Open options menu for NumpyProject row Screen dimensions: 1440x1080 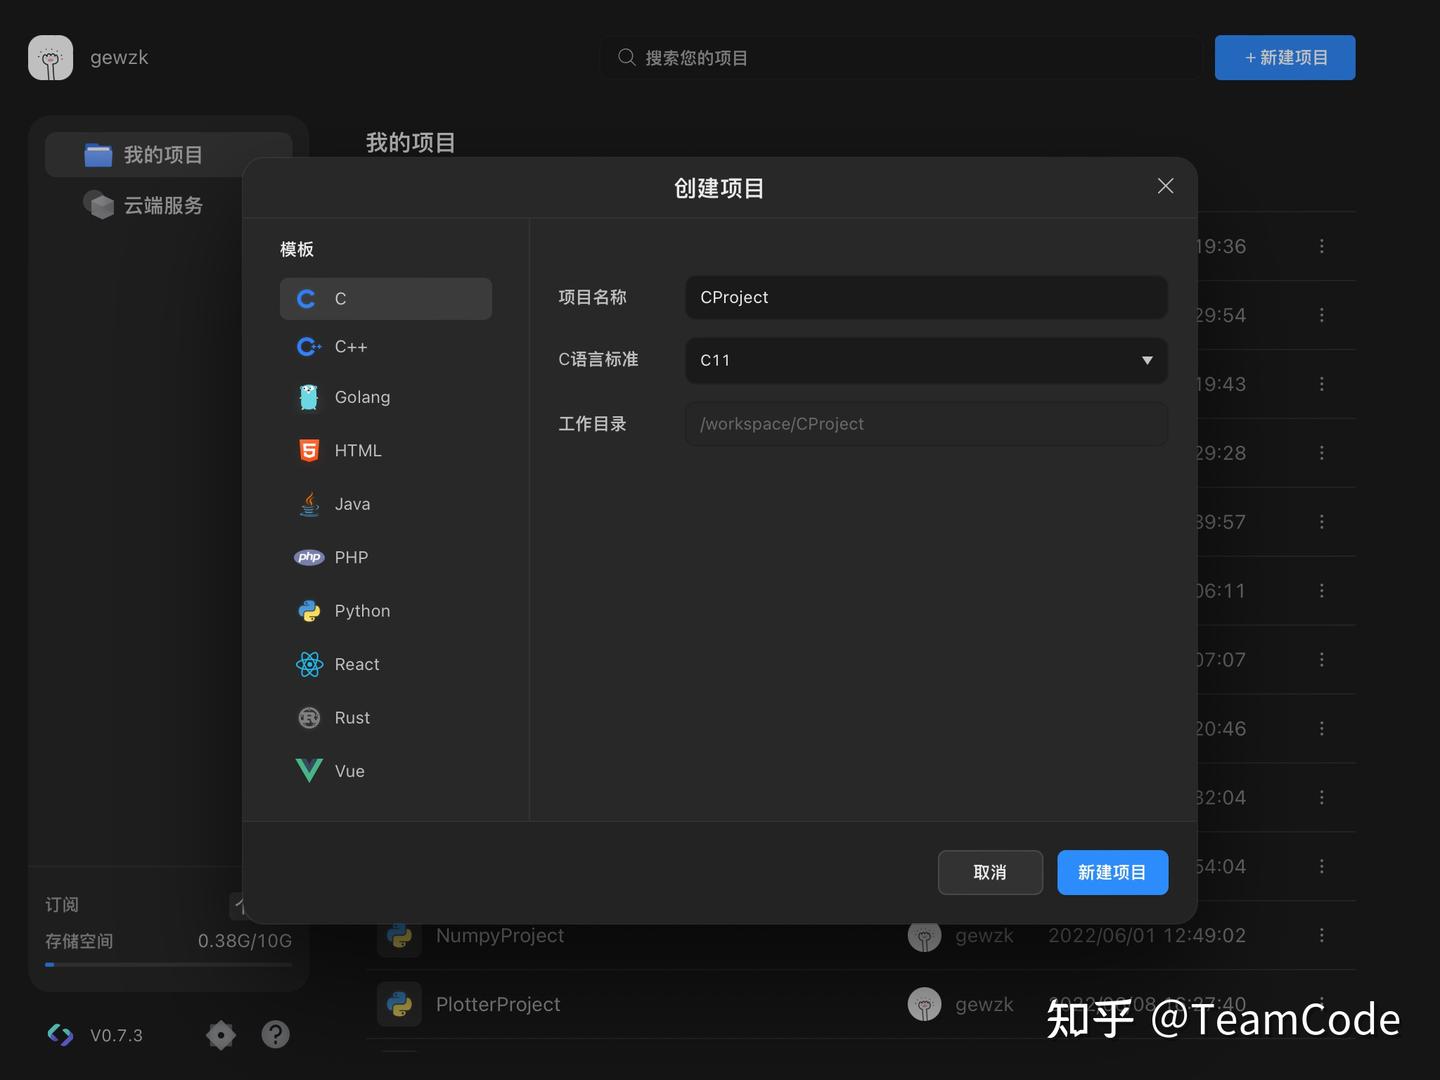(x=1321, y=935)
